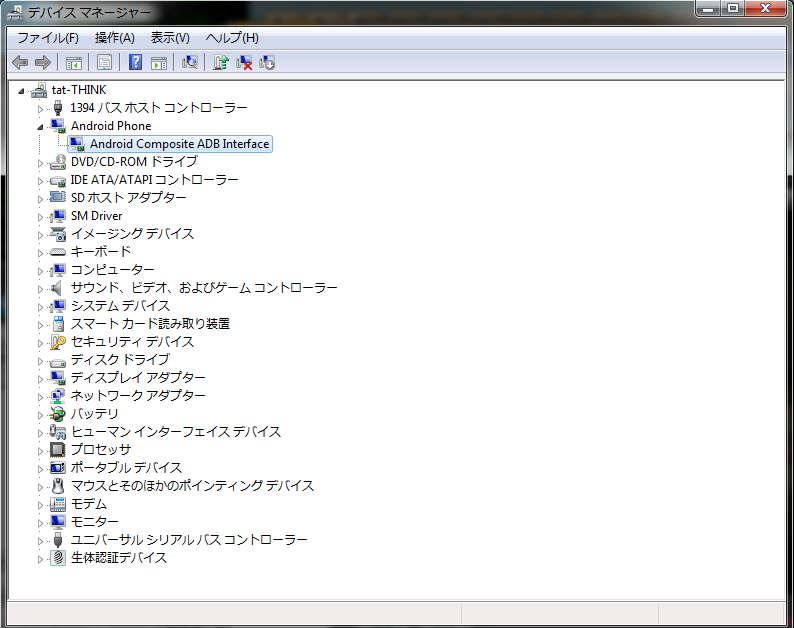This screenshot has height=628, width=794.
Task: Open the 操作(A) menu
Action: tap(115, 38)
